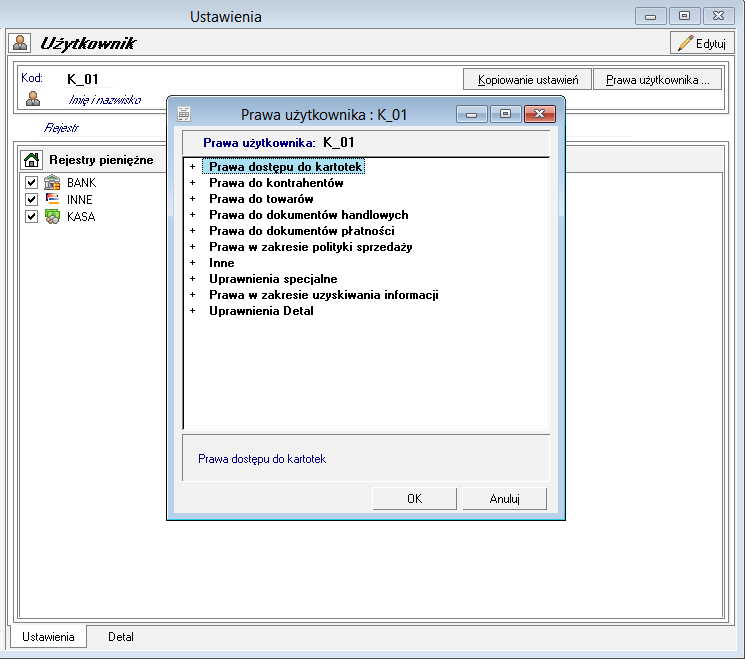Image resolution: width=745 pixels, height=659 pixels.
Task: Select Prawa w zakresie uzyskiwania informacji item
Action: click(324, 295)
